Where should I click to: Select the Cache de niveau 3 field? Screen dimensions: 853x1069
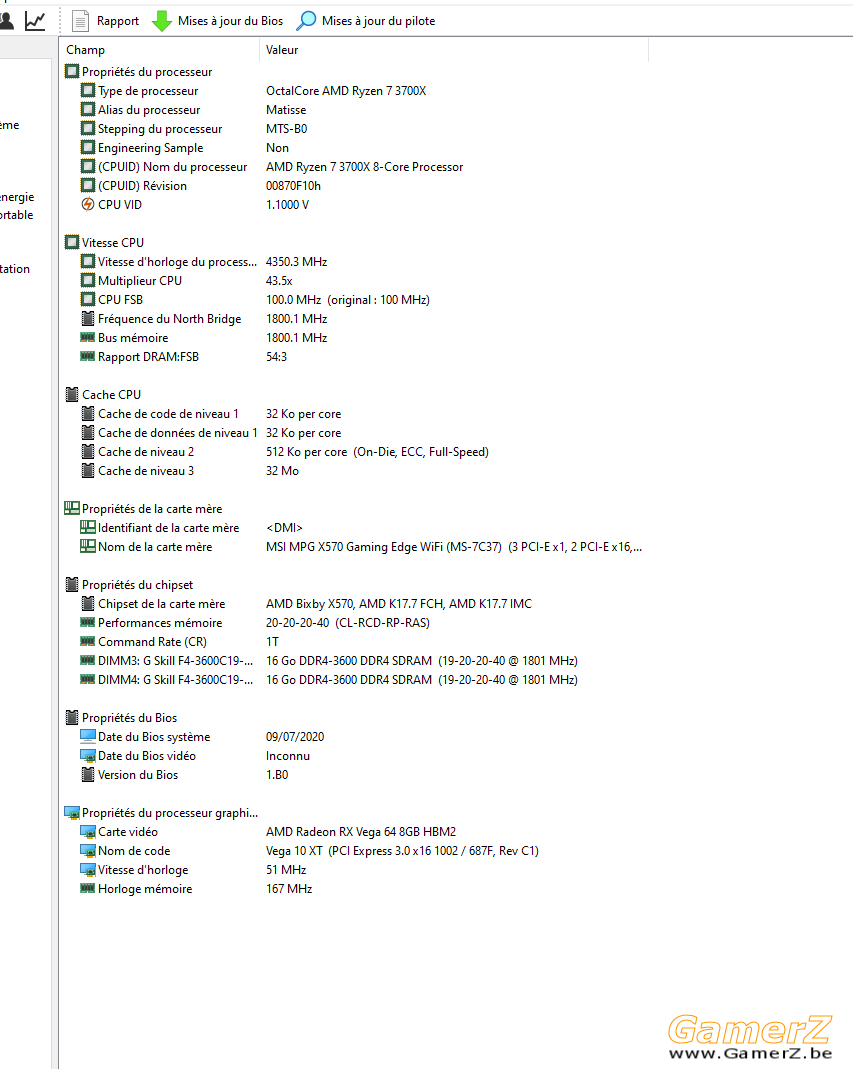coord(146,471)
